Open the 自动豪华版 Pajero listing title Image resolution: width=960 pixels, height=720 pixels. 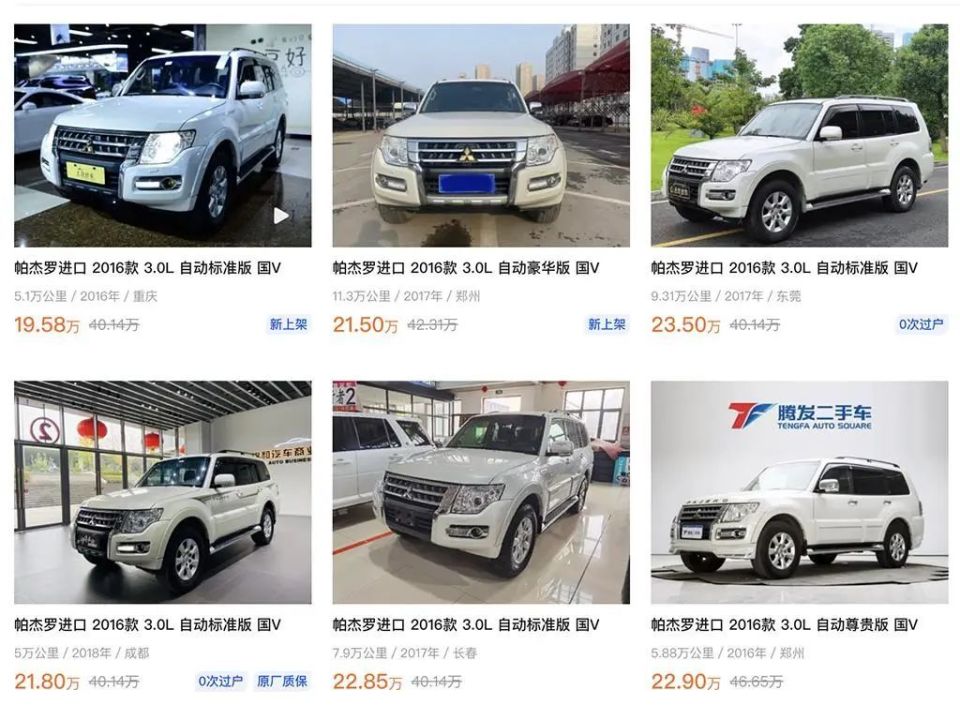466,268
